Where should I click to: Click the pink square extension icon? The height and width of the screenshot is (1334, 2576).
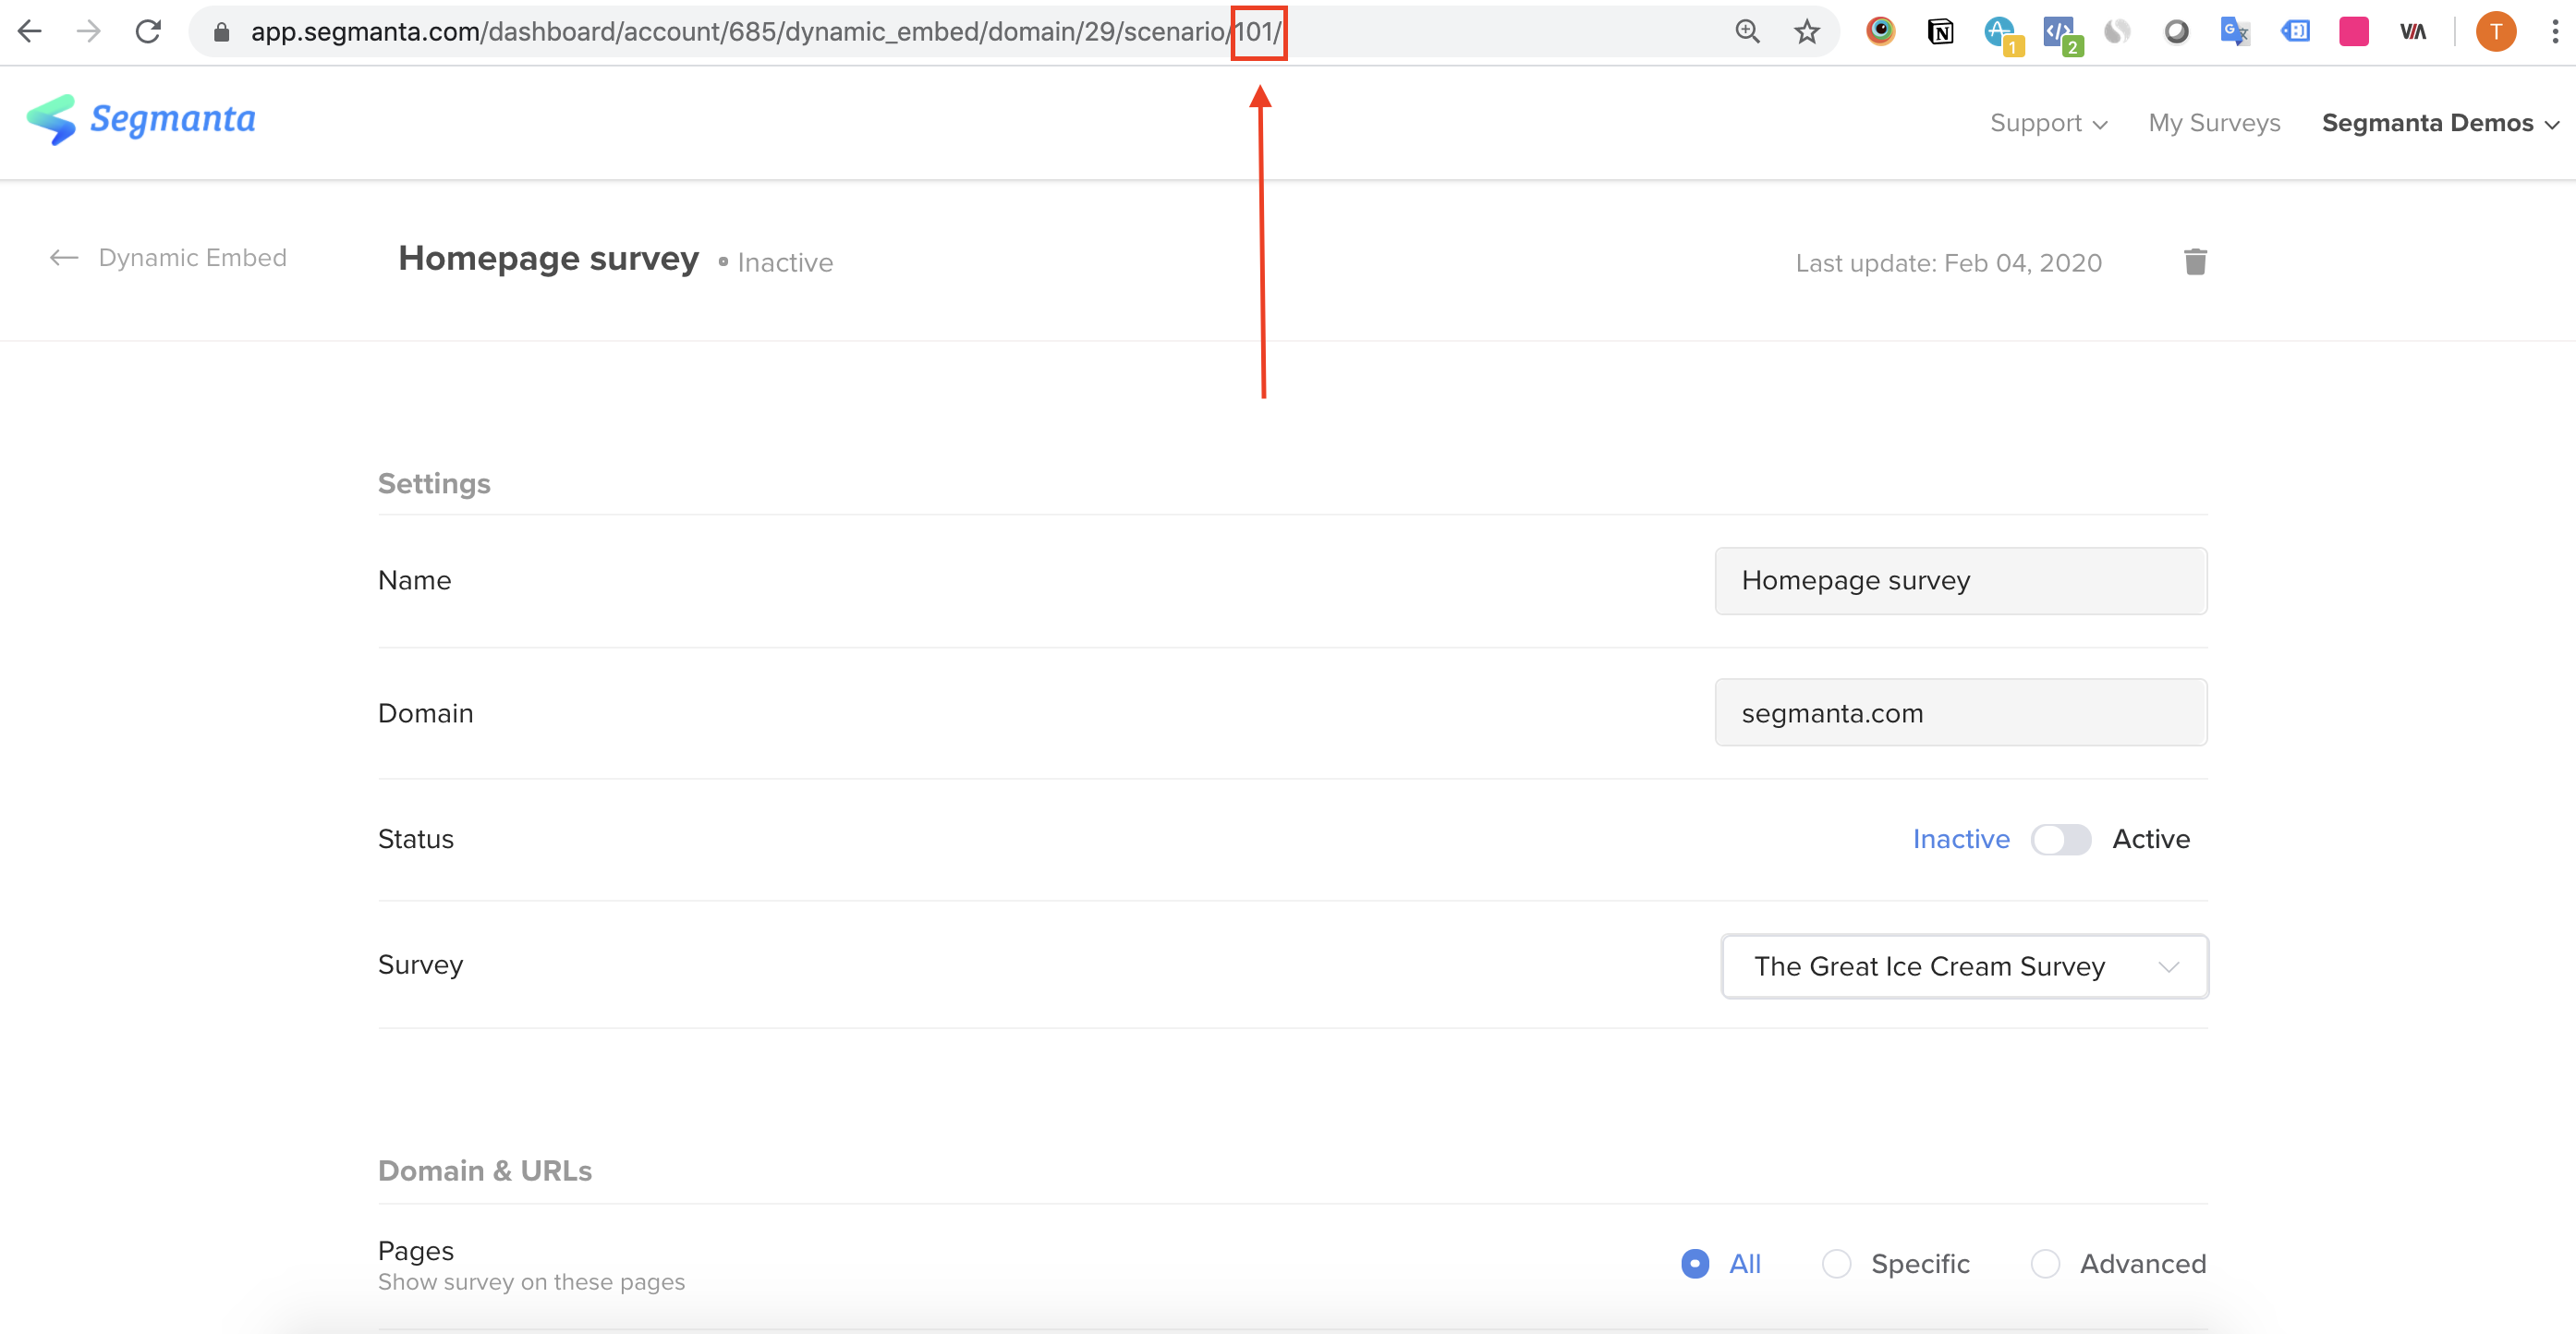click(x=2354, y=31)
